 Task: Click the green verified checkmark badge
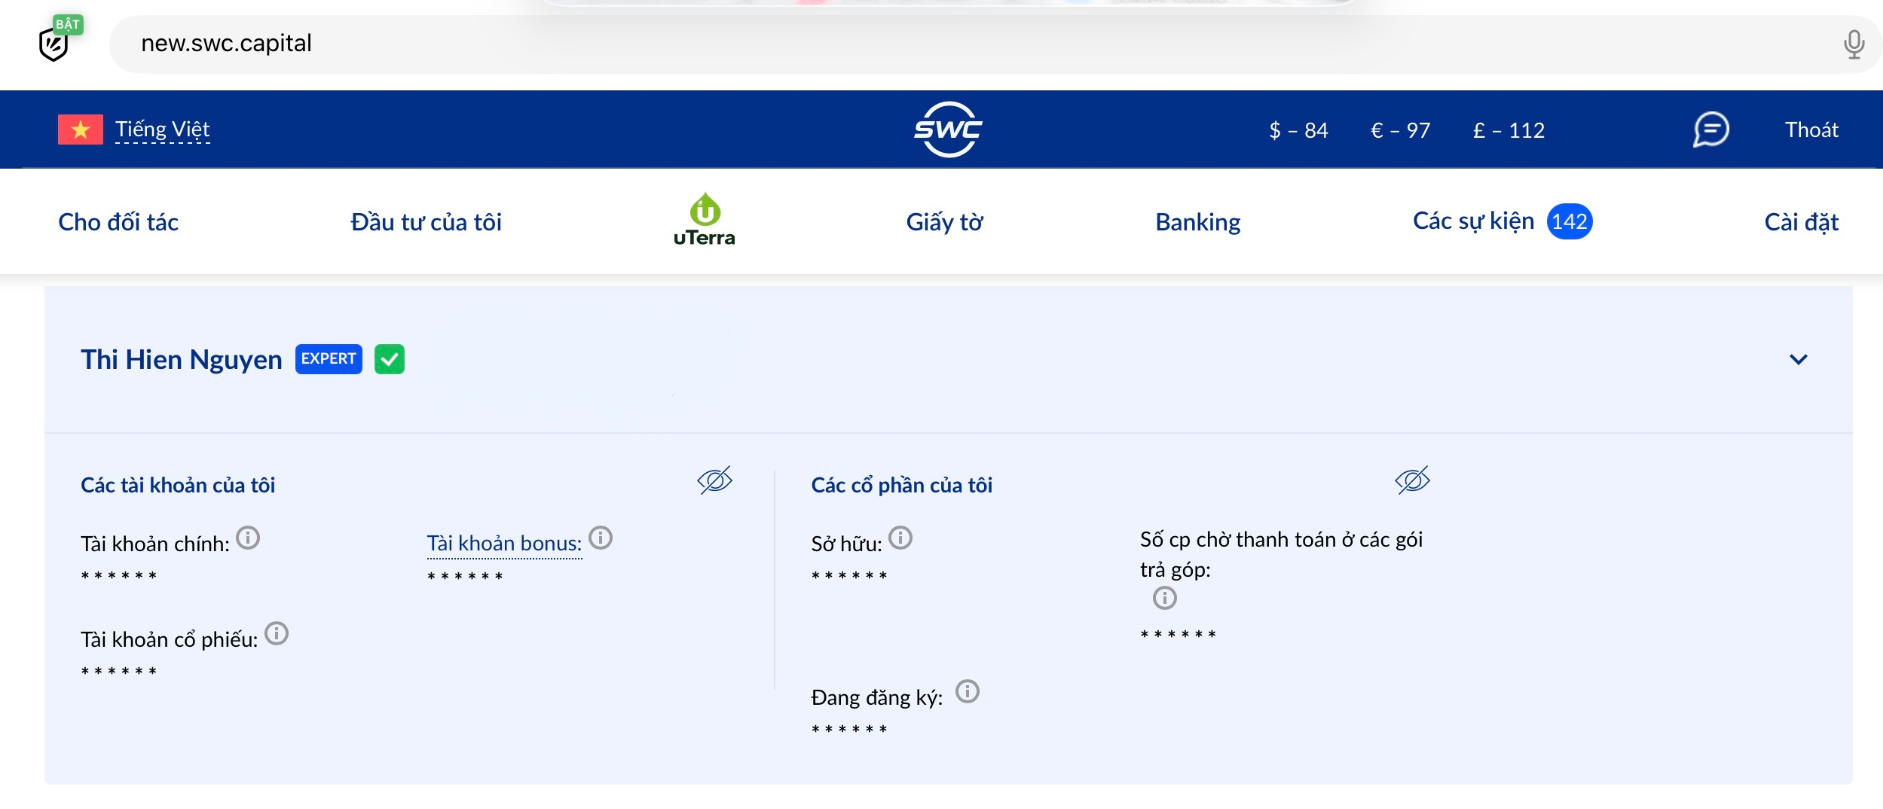[389, 359]
